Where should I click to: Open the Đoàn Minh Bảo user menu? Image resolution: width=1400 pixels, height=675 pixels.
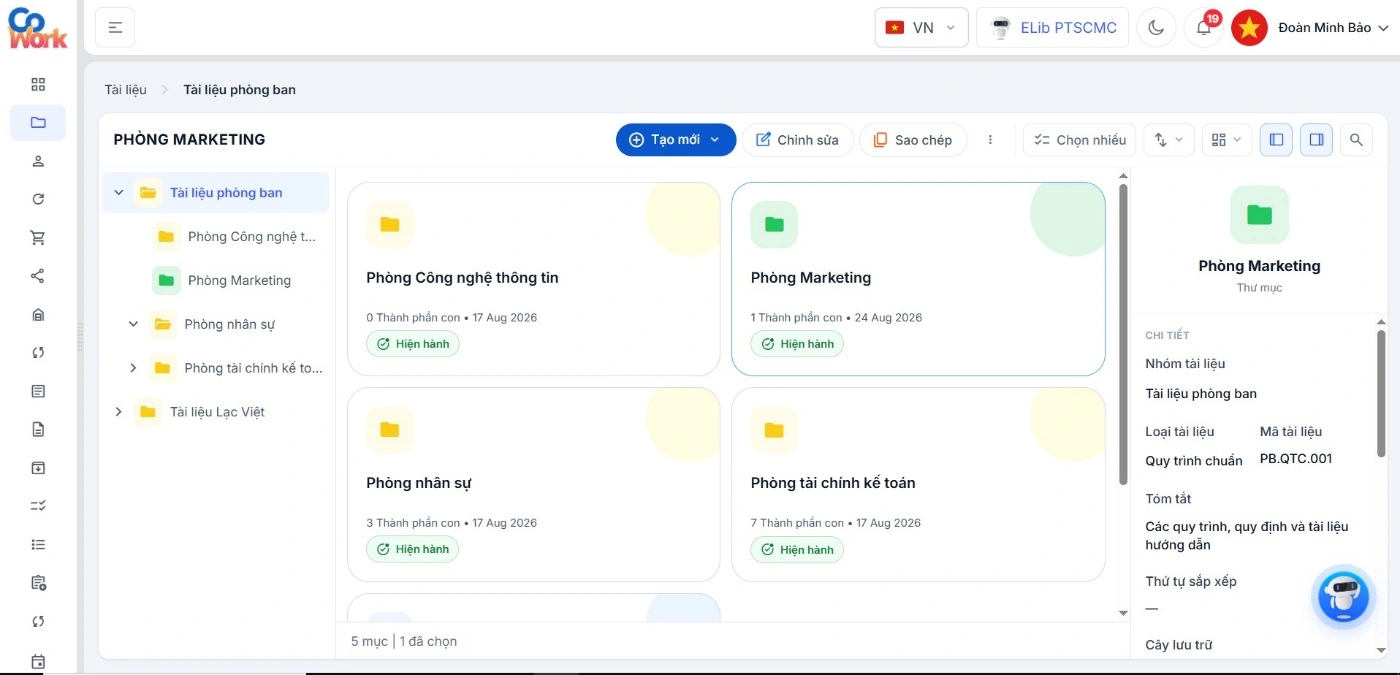(x=1311, y=27)
